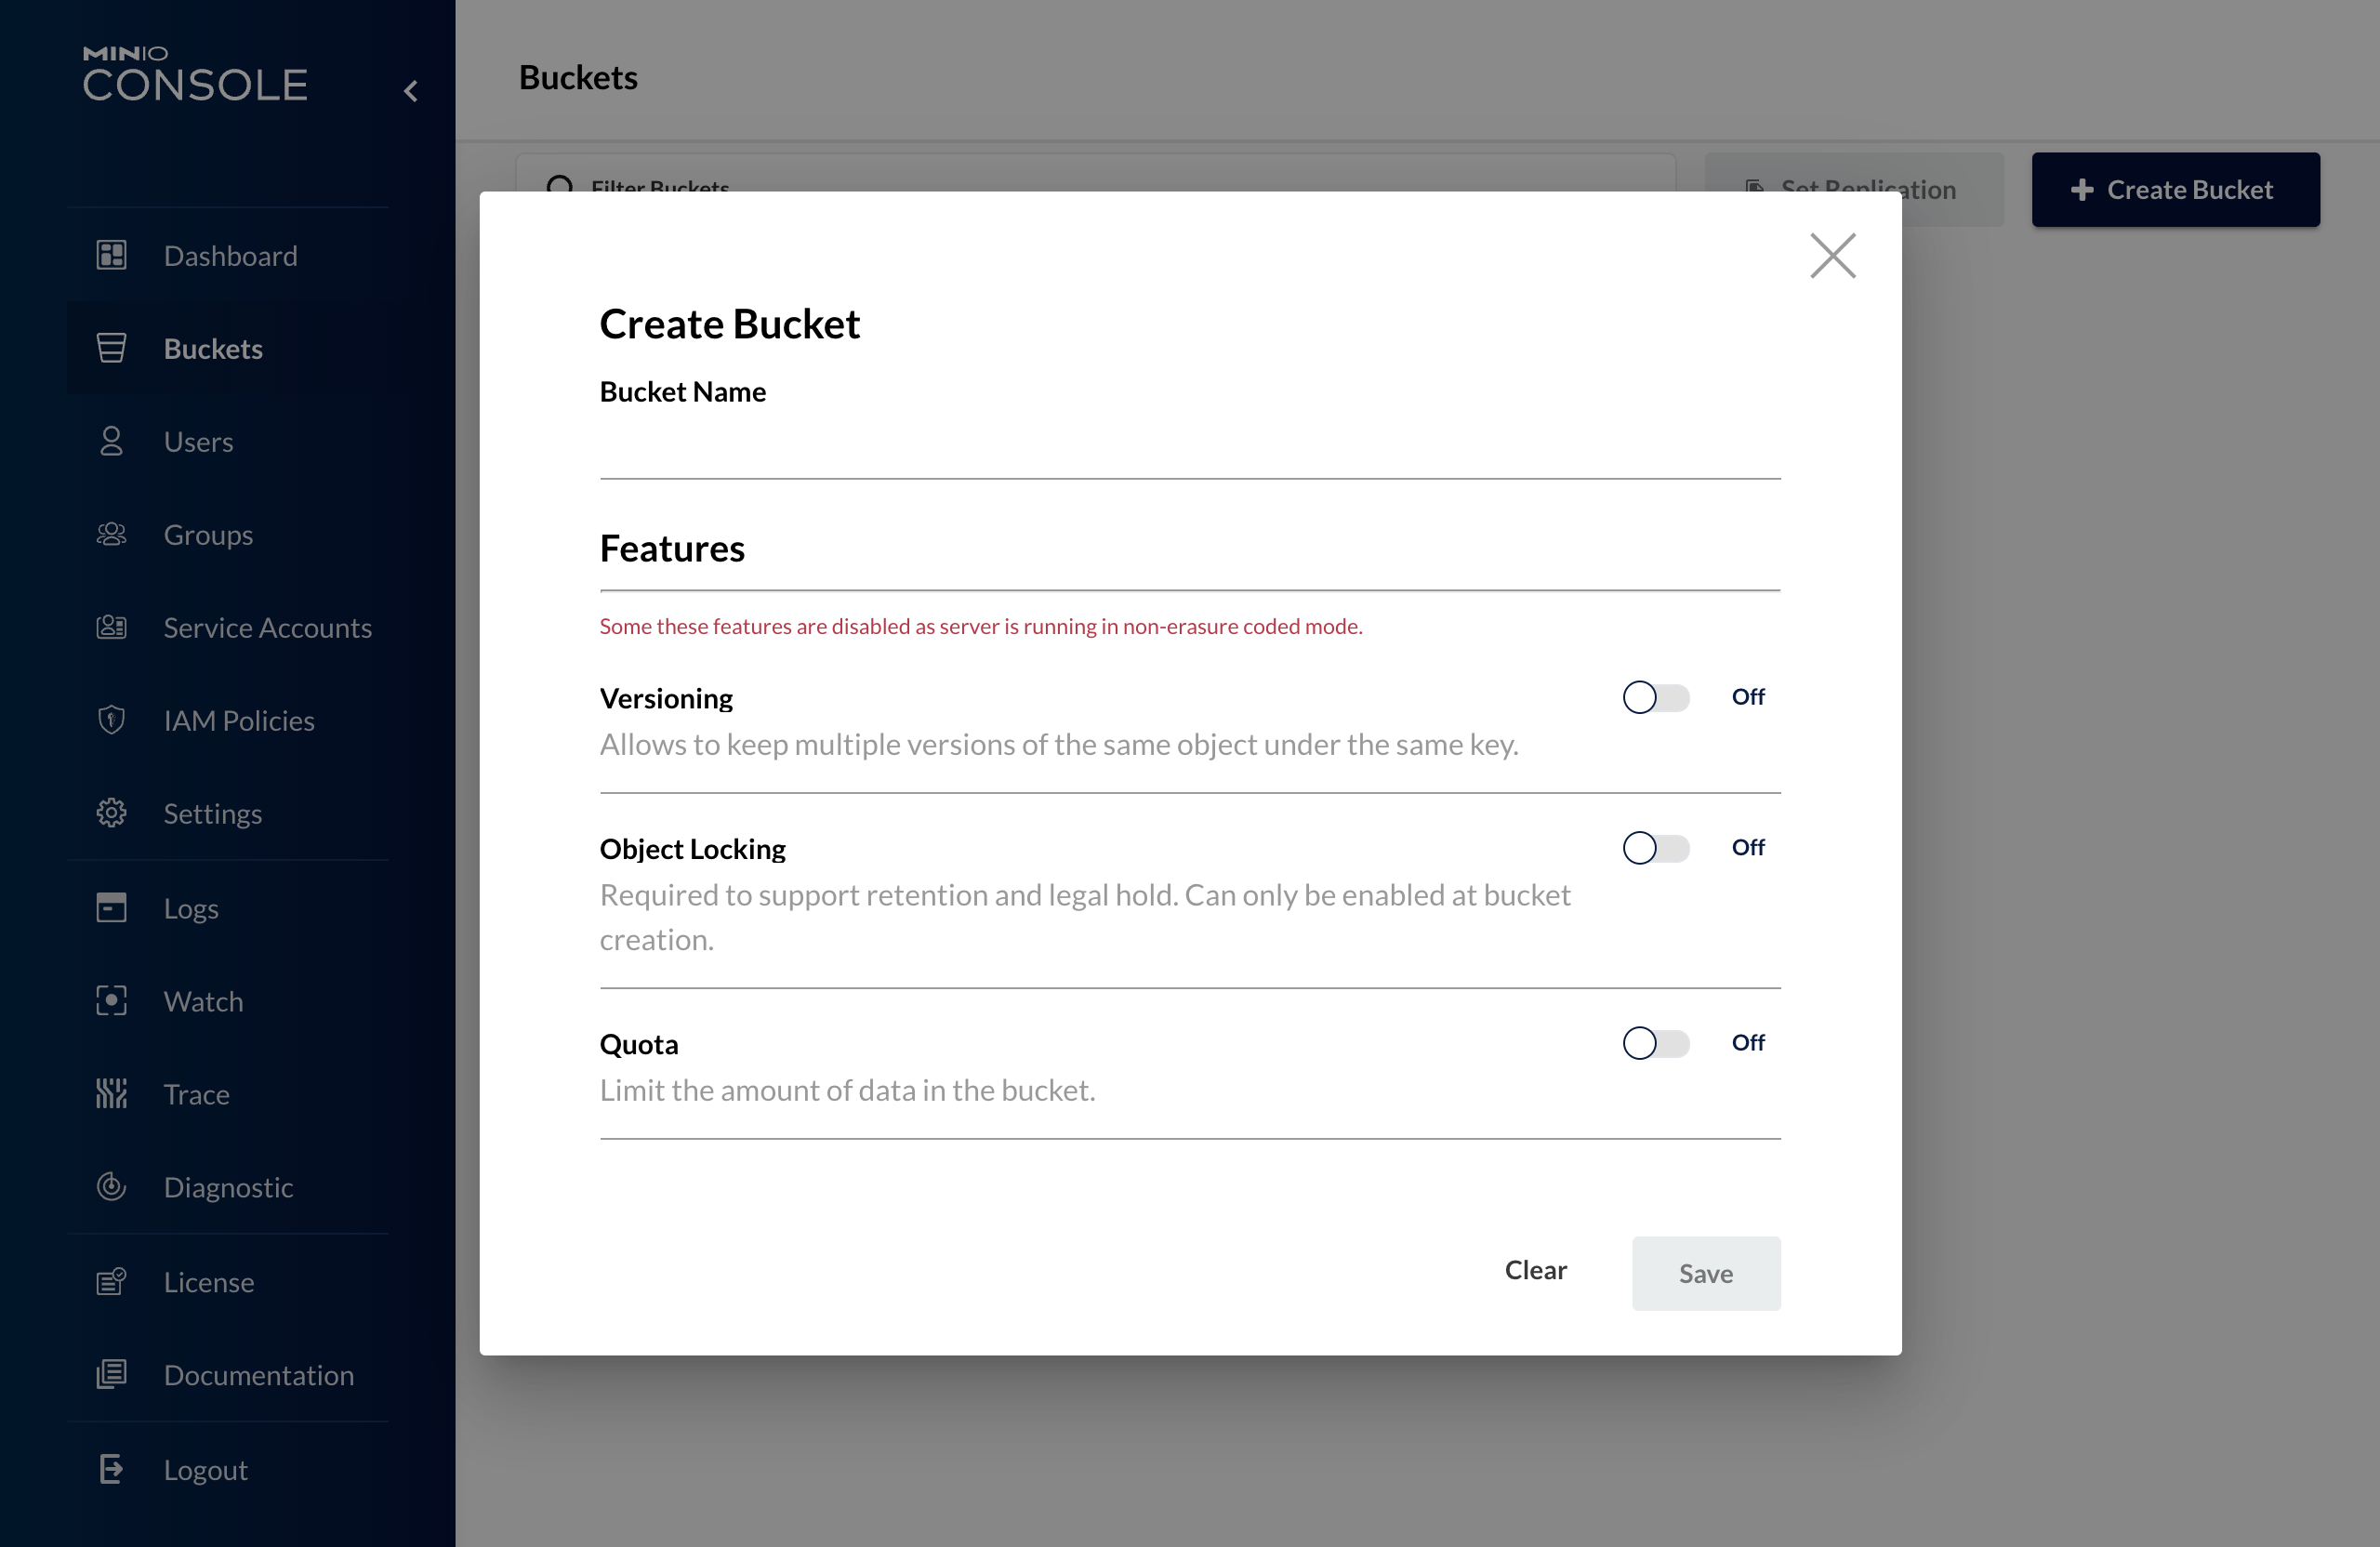Click the Dashboard icon in sidebar

click(x=111, y=256)
